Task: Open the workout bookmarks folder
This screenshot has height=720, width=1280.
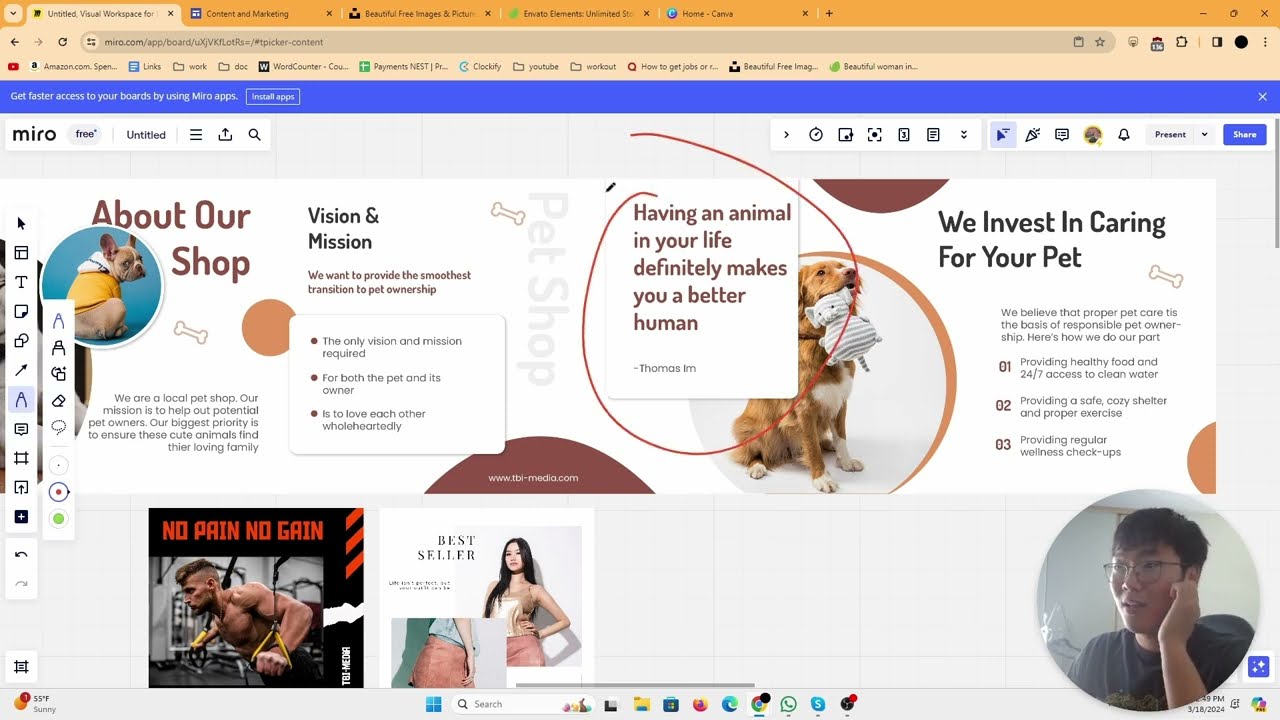Action: (593, 67)
